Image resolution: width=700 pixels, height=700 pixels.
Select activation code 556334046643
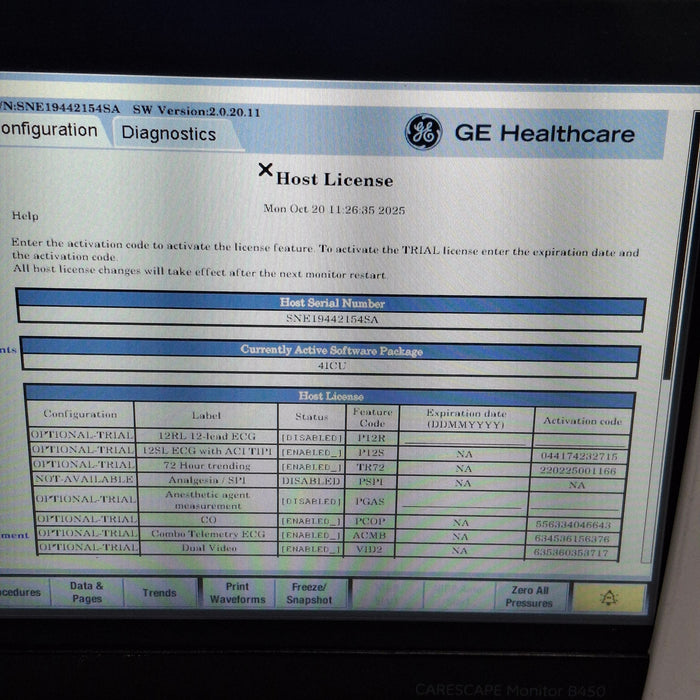point(573,525)
